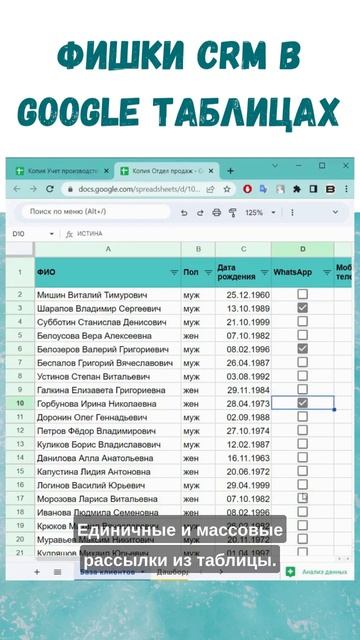Tick WhatsApp for Устинов Степан Витальевич
This screenshot has height=640, width=360.
pyautogui.click(x=302, y=376)
